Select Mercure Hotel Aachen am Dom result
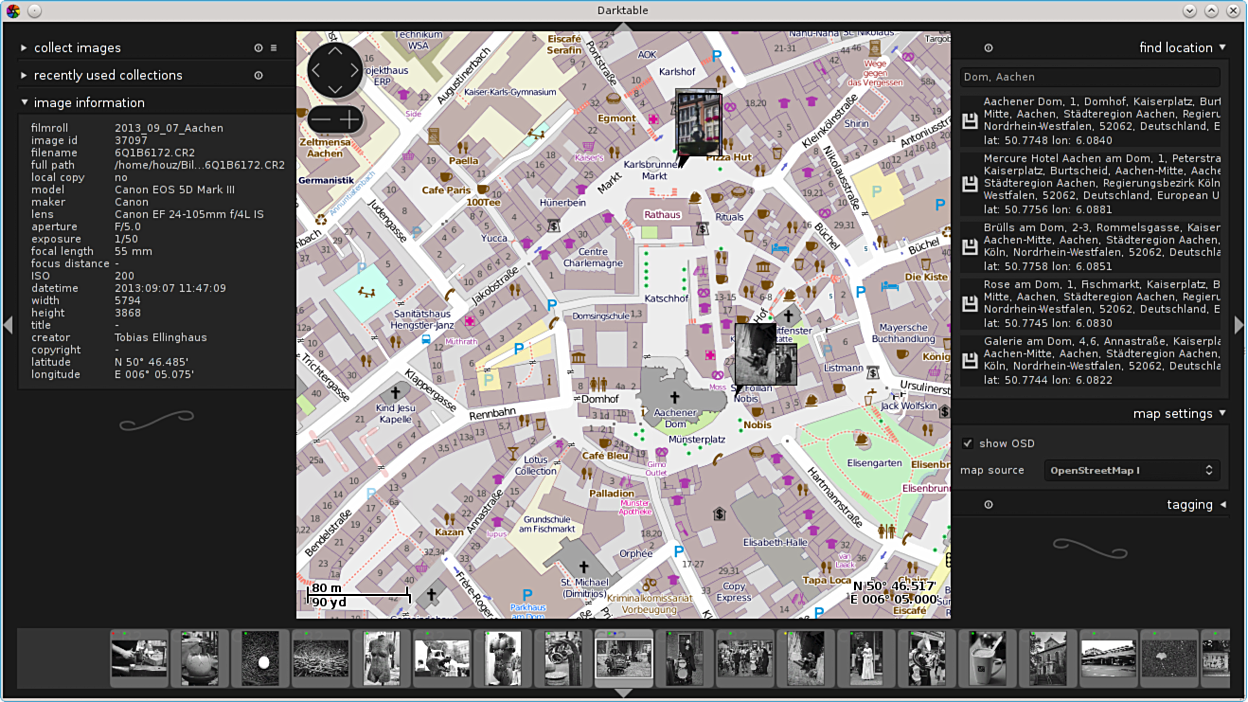 coord(1100,184)
